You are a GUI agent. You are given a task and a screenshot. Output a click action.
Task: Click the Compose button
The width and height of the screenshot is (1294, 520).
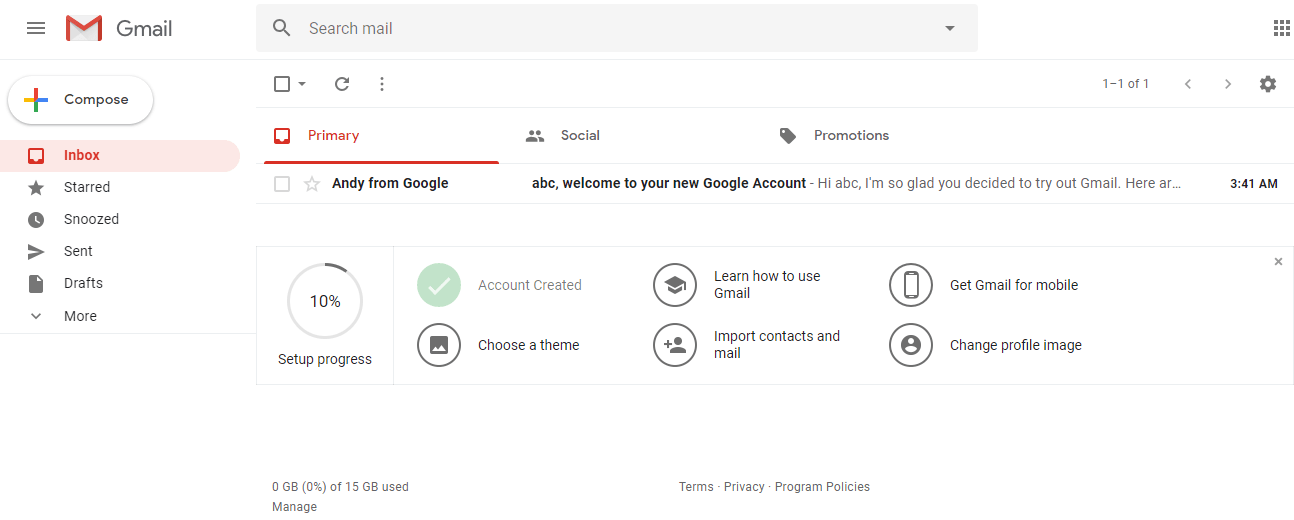[x=81, y=100]
